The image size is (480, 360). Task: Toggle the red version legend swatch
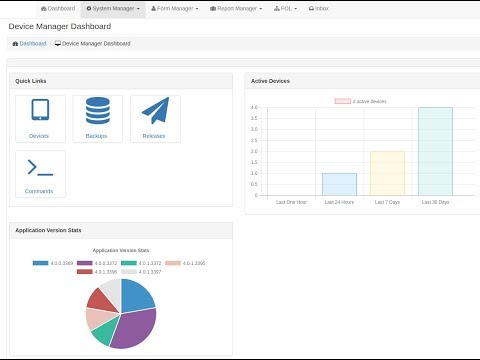tap(85, 272)
